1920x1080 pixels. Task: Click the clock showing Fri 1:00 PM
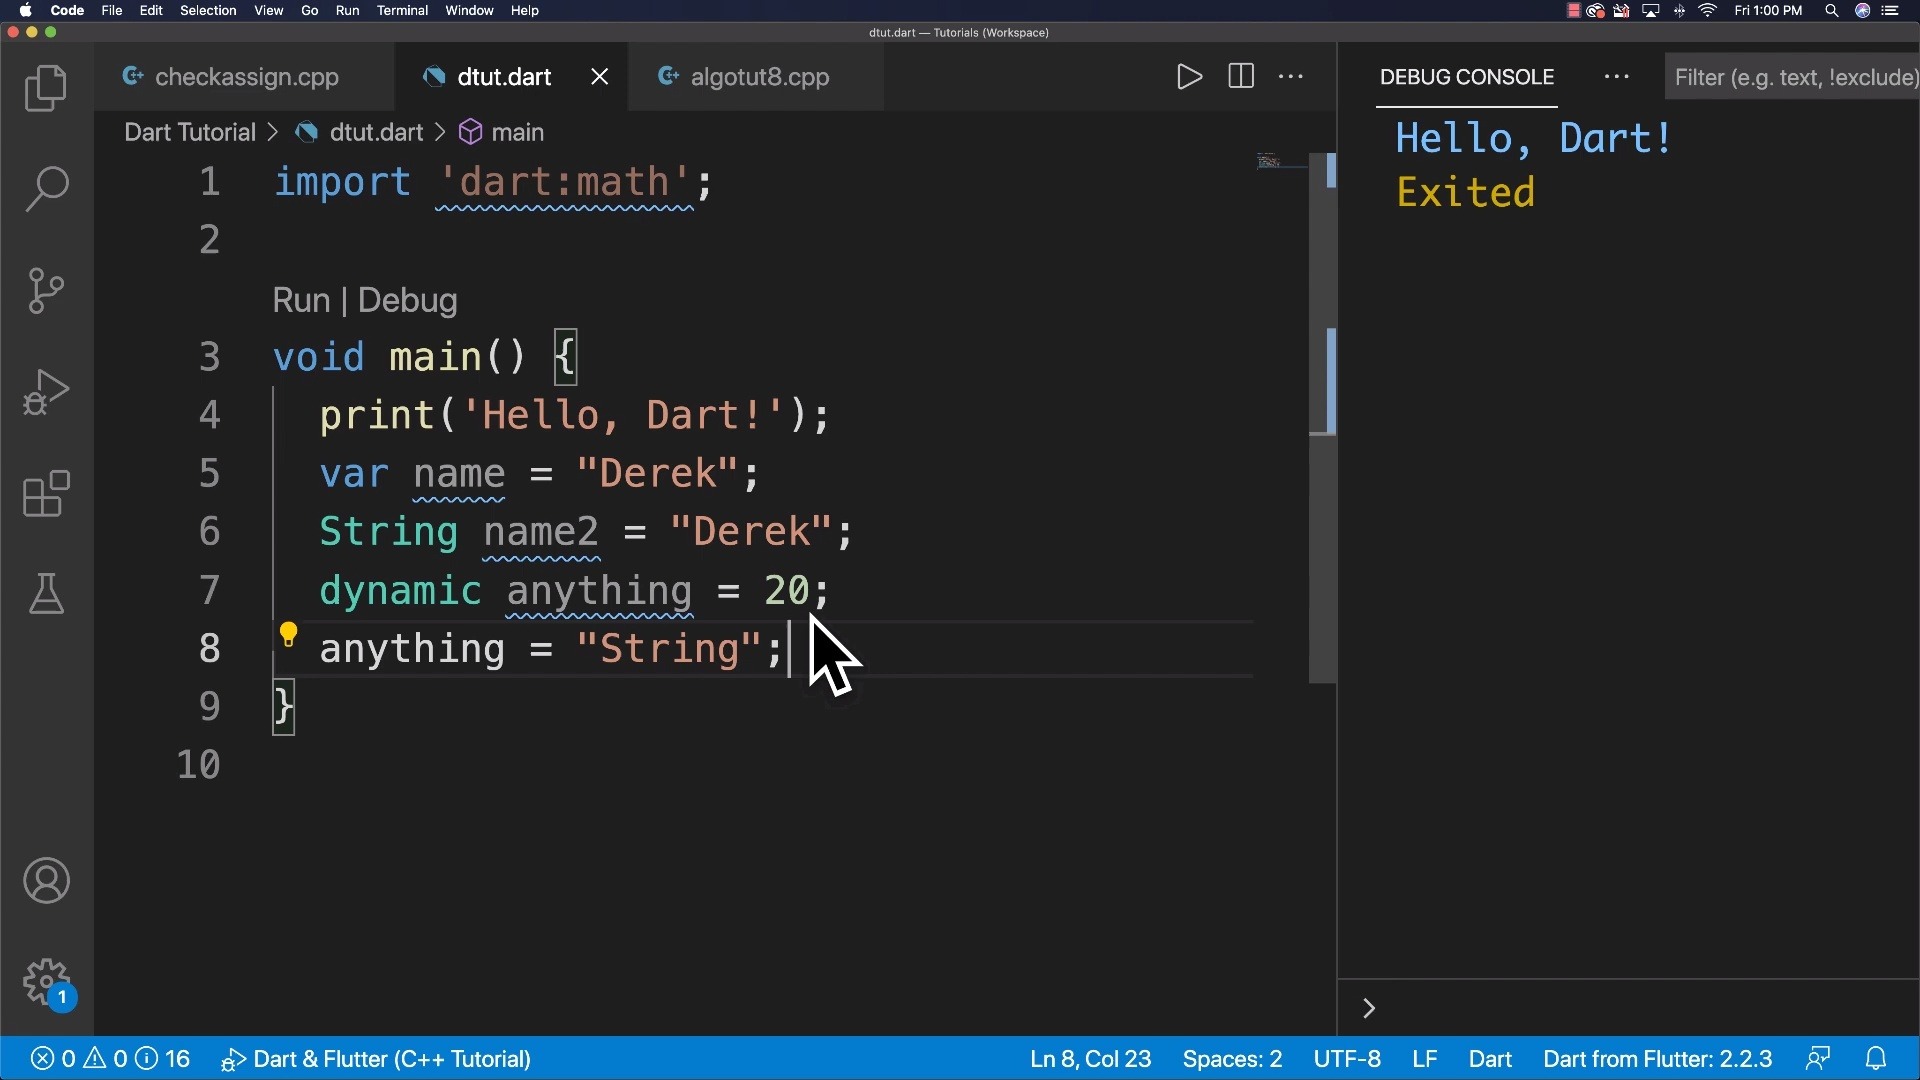(x=1768, y=11)
